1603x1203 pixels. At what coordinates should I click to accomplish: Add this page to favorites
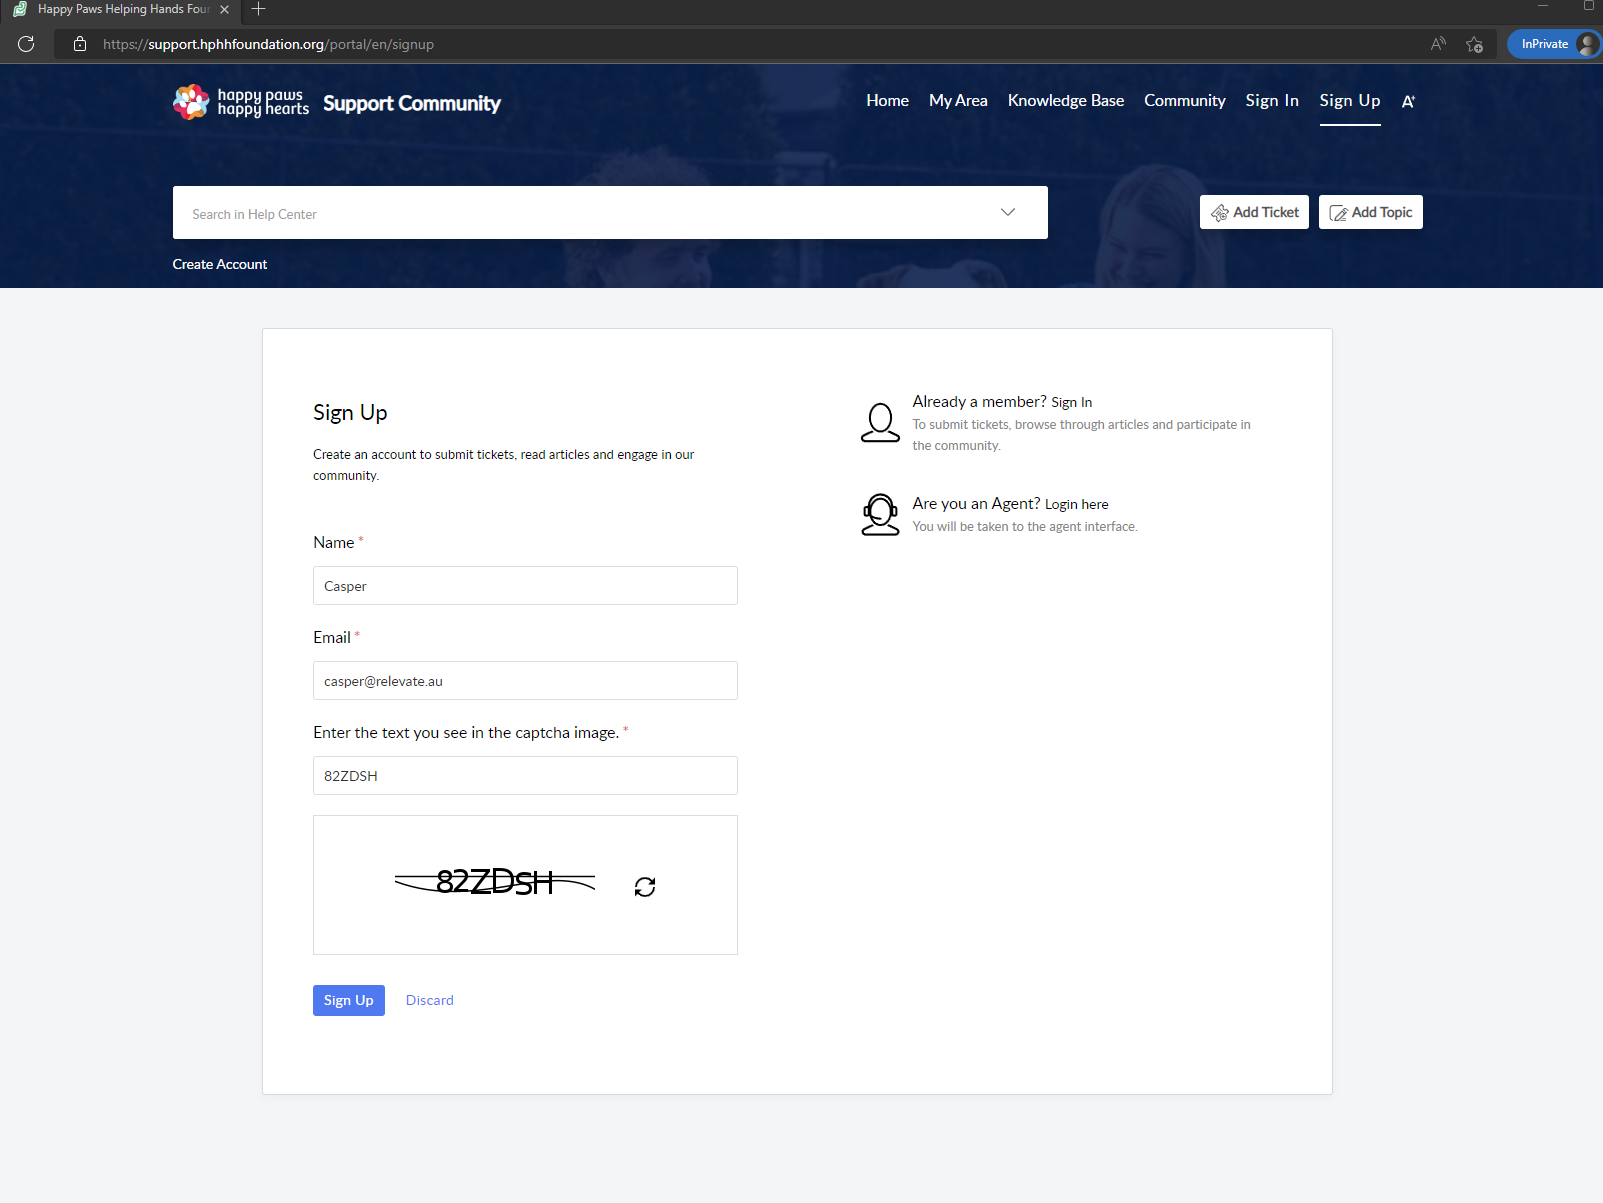(1474, 44)
